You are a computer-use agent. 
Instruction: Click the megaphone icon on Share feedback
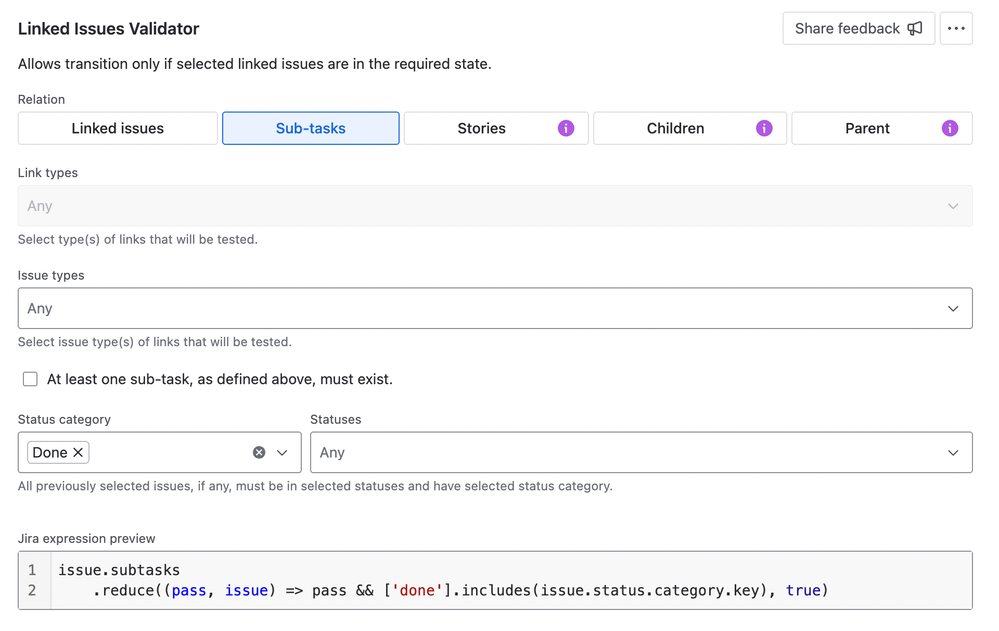(915, 29)
